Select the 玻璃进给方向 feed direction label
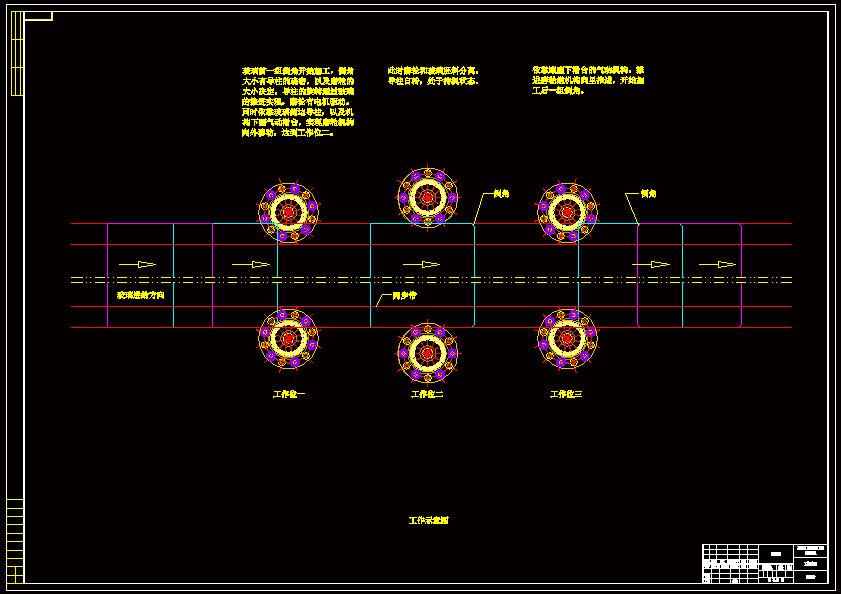The height and width of the screenshot is (594, 841). click(141, 295)
